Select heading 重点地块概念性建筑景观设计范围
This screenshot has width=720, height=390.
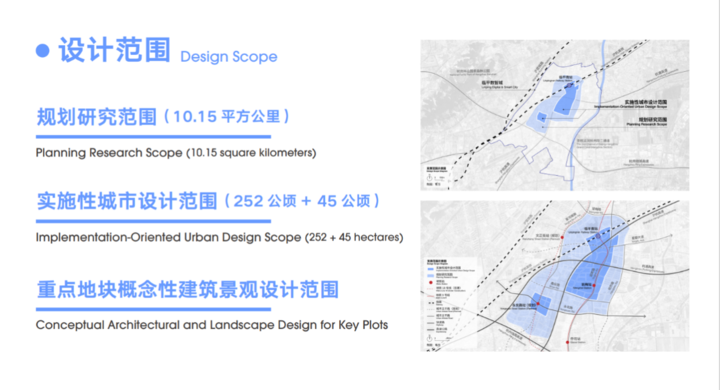(188, 289)
